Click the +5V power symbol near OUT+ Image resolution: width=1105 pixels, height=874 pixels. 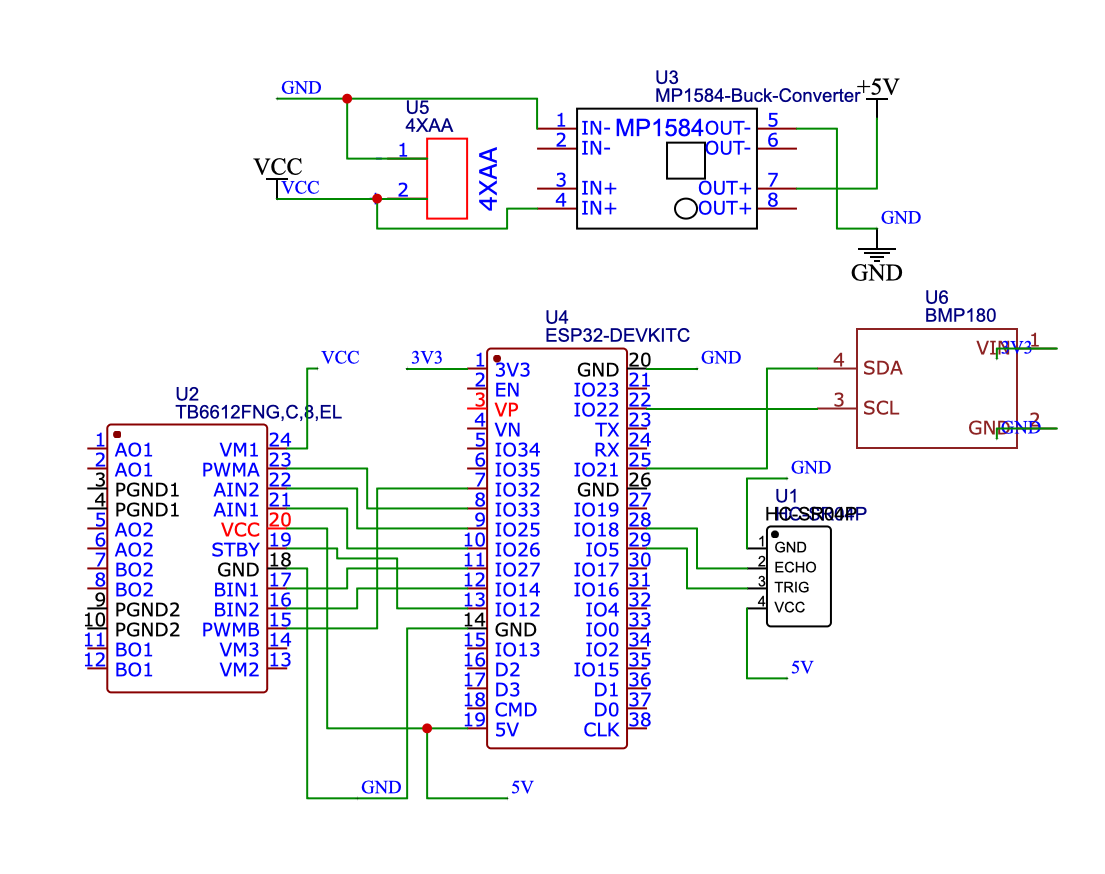coord(878,88)
